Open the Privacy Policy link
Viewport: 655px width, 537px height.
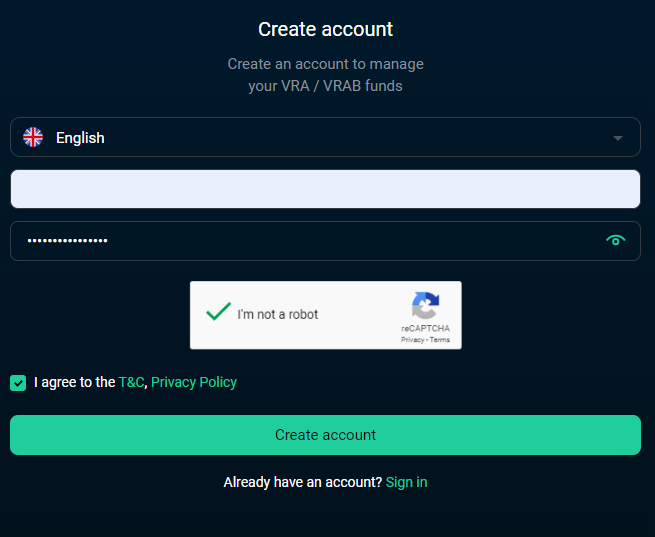(x=194, y=382)
